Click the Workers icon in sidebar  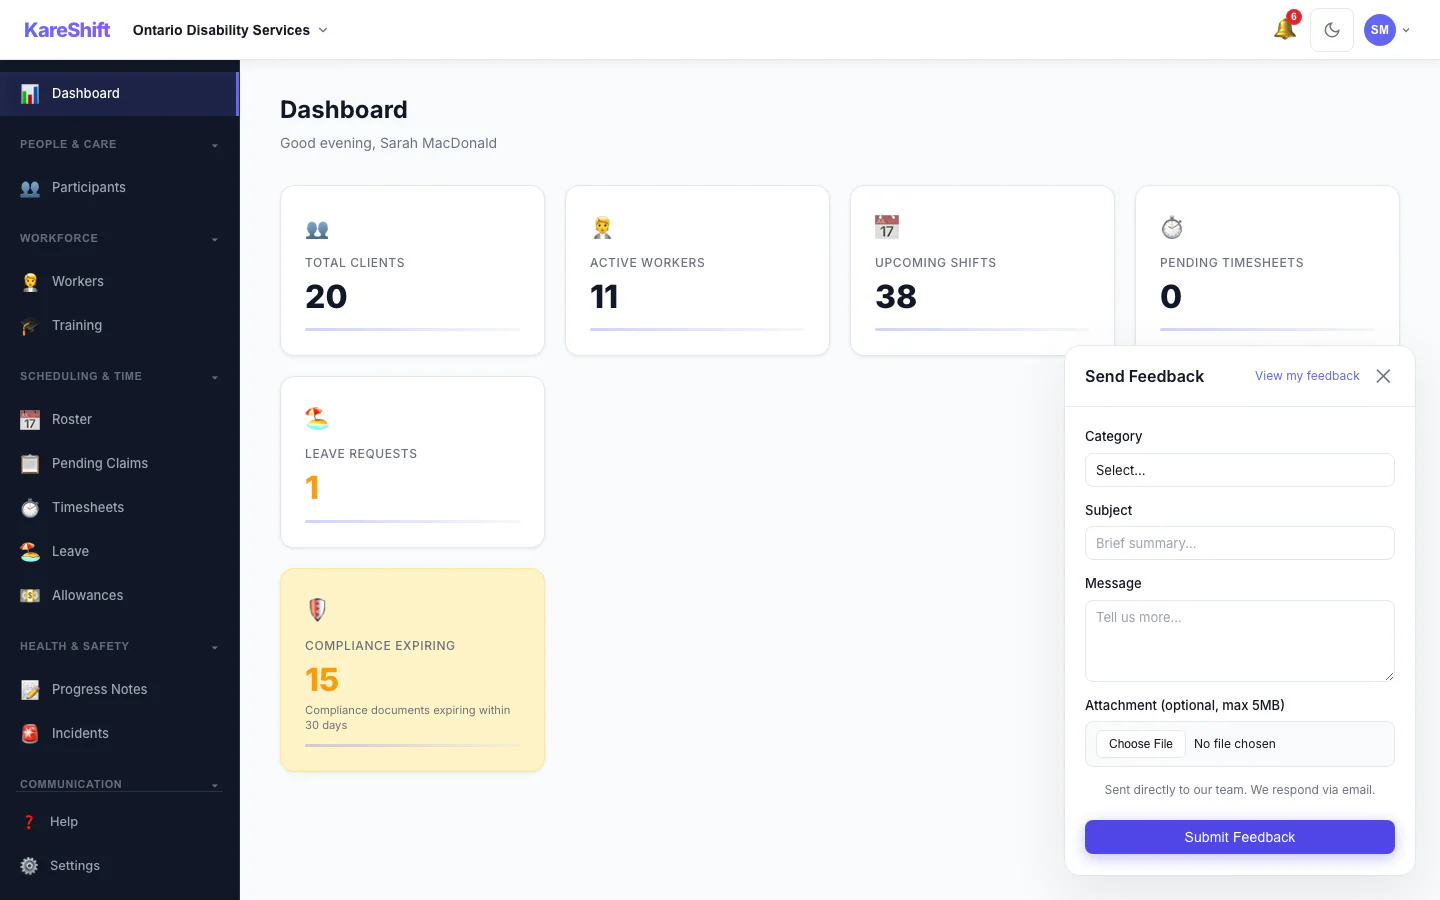click(30, 282)
